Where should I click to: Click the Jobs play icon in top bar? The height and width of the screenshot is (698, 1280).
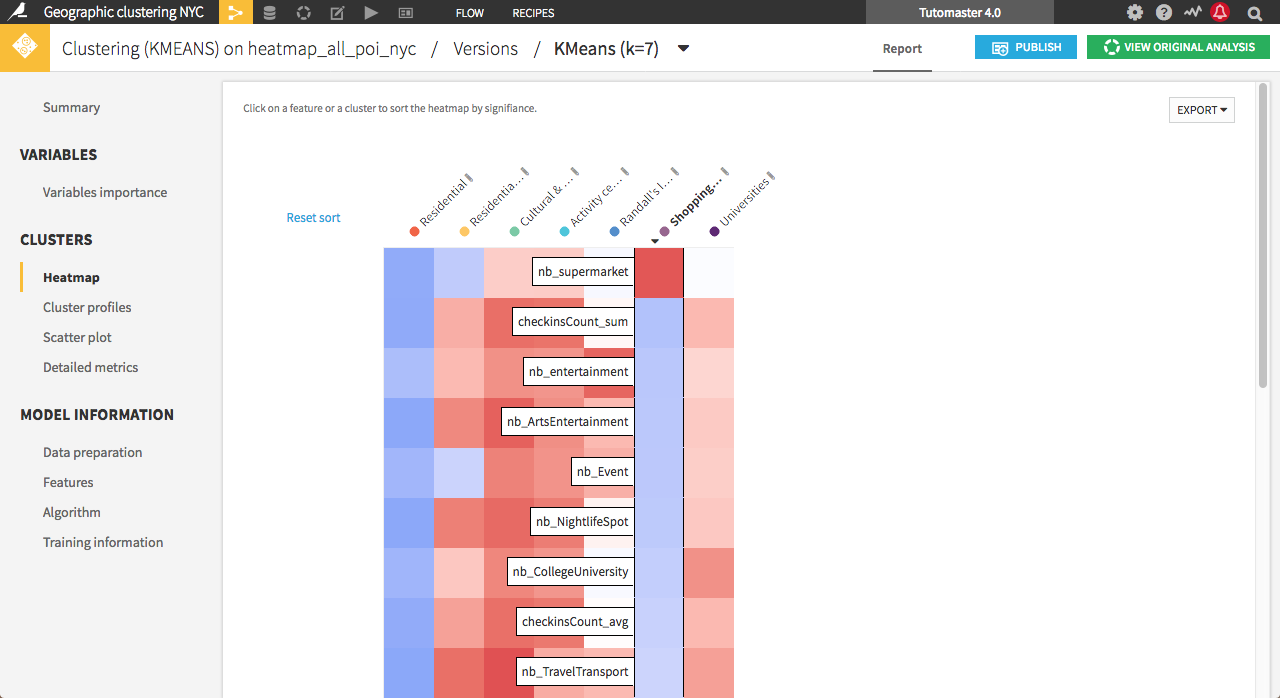click(x=371, y=13)
